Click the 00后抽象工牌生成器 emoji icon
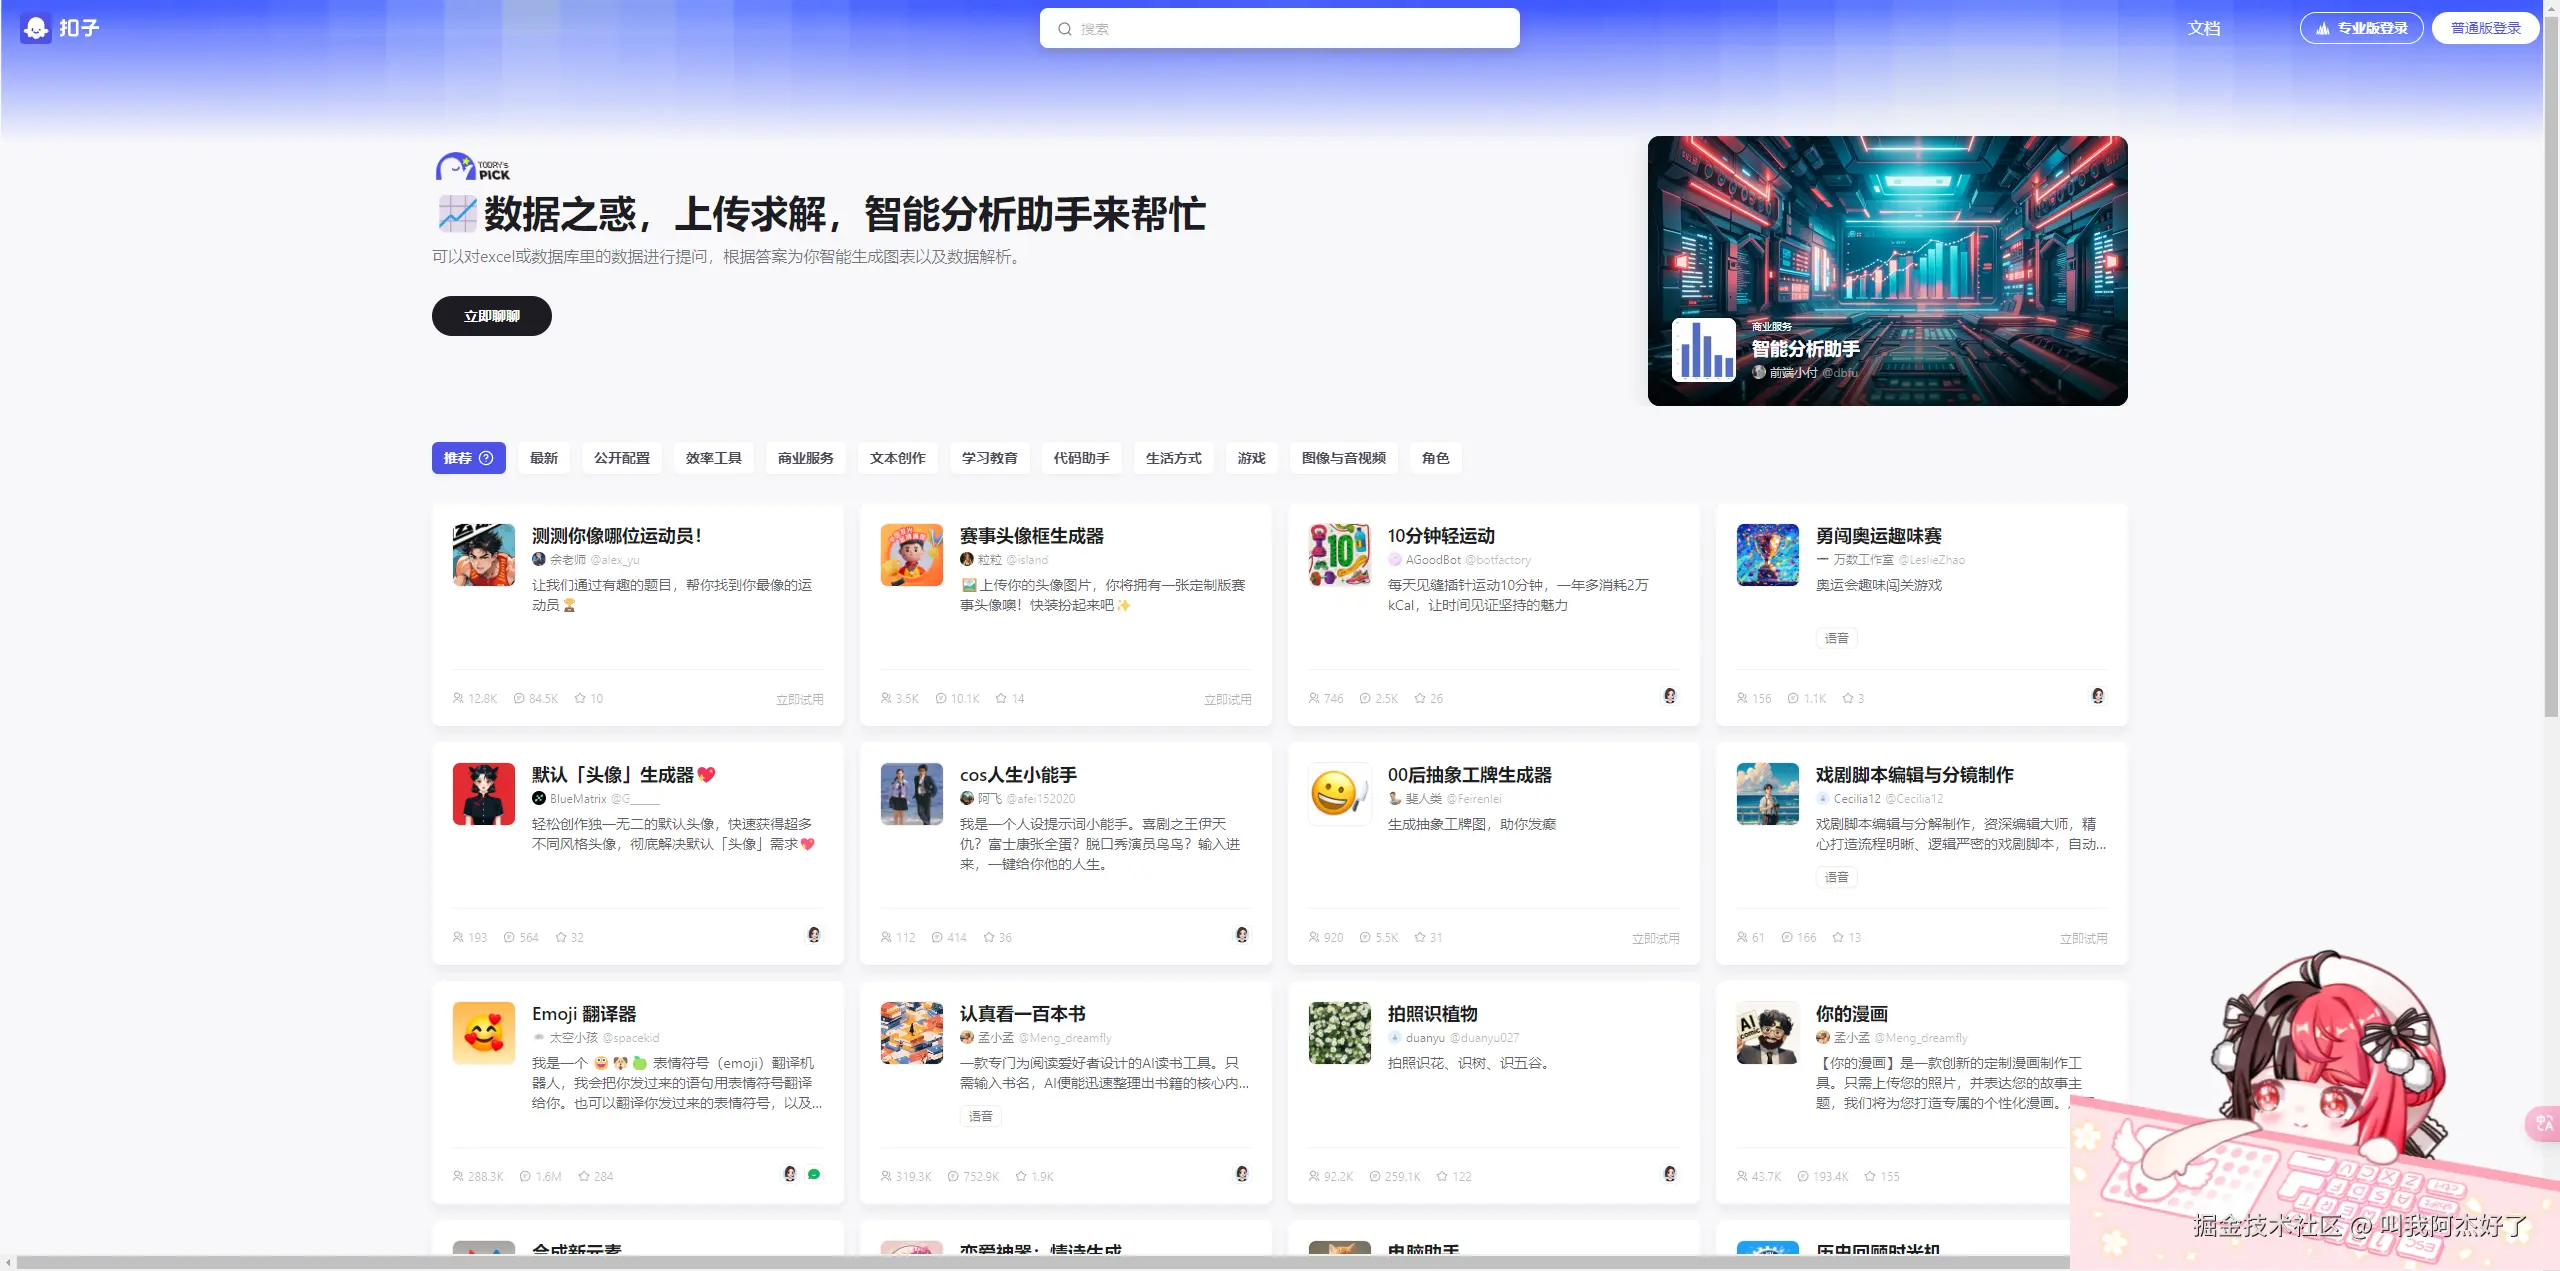This screenshot has width=2560, height=1271. point(1339,794)
